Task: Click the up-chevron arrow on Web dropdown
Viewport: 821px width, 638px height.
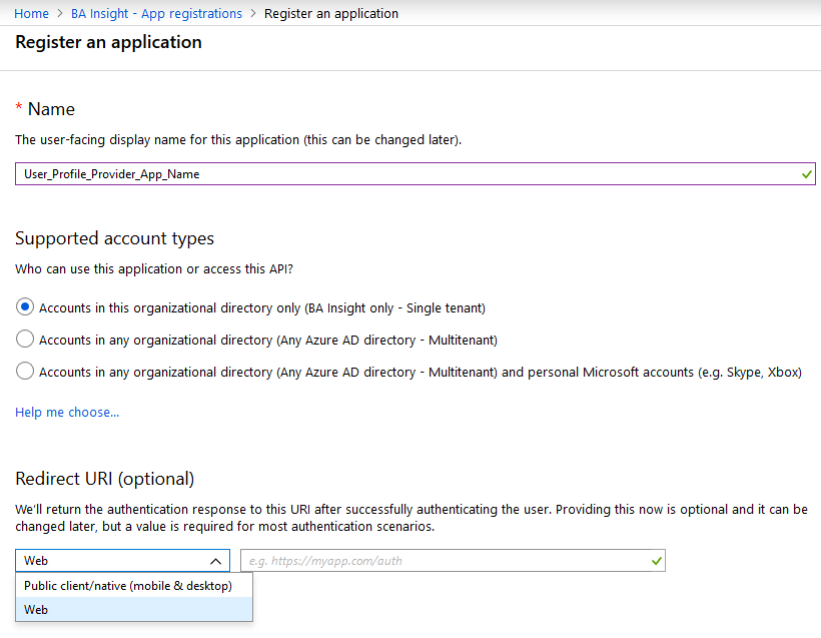Action: click(215, 561)
